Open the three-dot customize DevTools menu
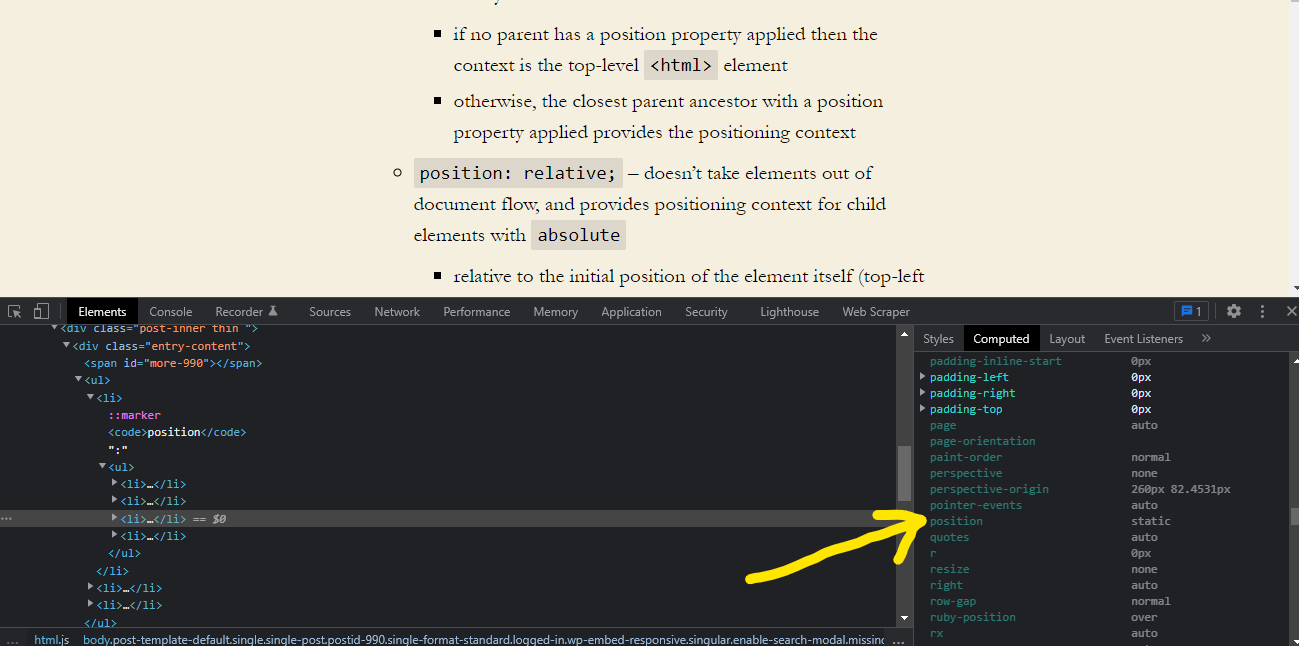Screen dimensions: 1299x646 (x=1262, y=311)
